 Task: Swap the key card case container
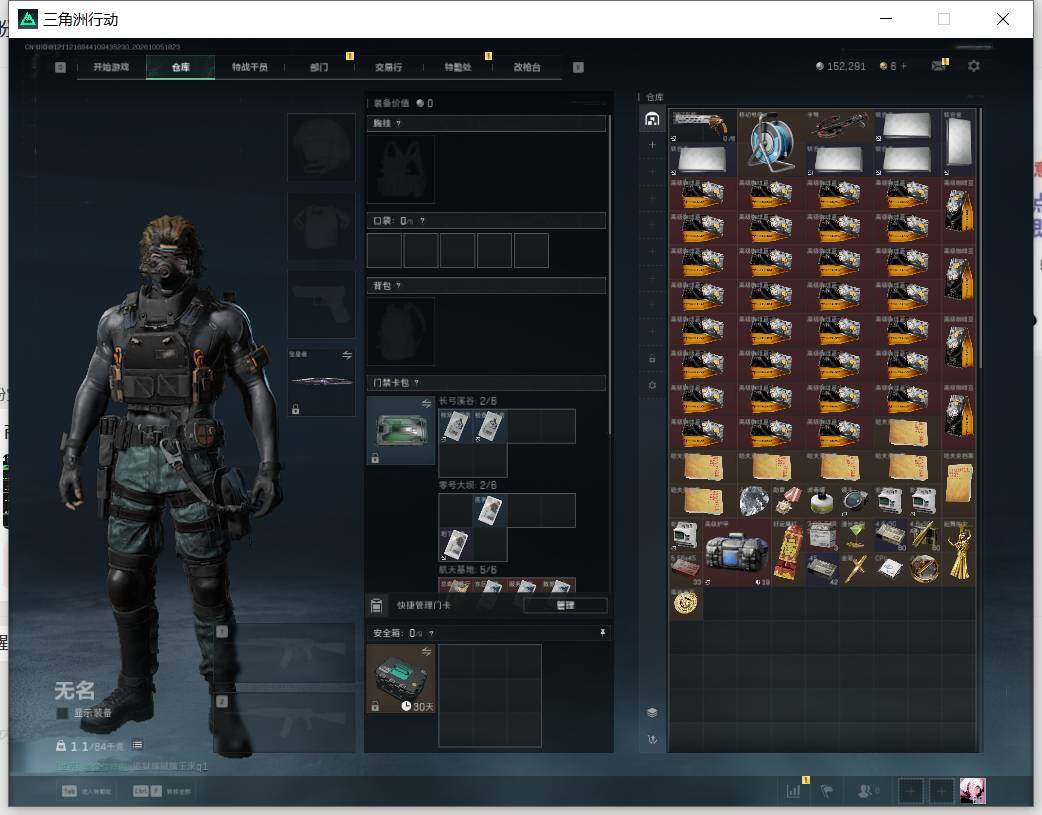pos(426,404)
